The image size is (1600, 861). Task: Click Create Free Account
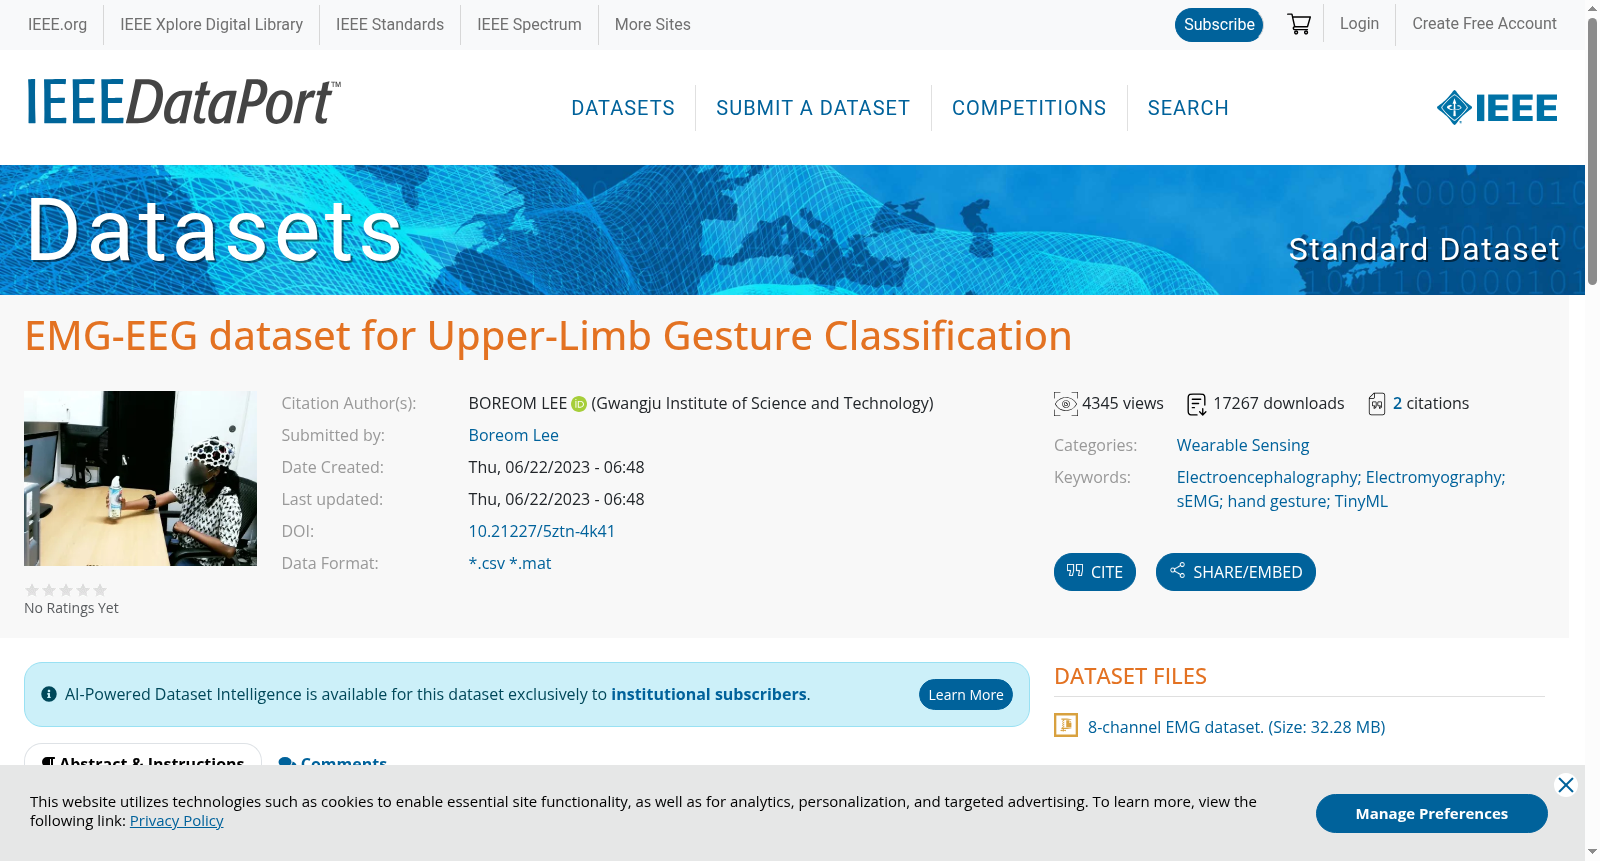click(1484, 24)
